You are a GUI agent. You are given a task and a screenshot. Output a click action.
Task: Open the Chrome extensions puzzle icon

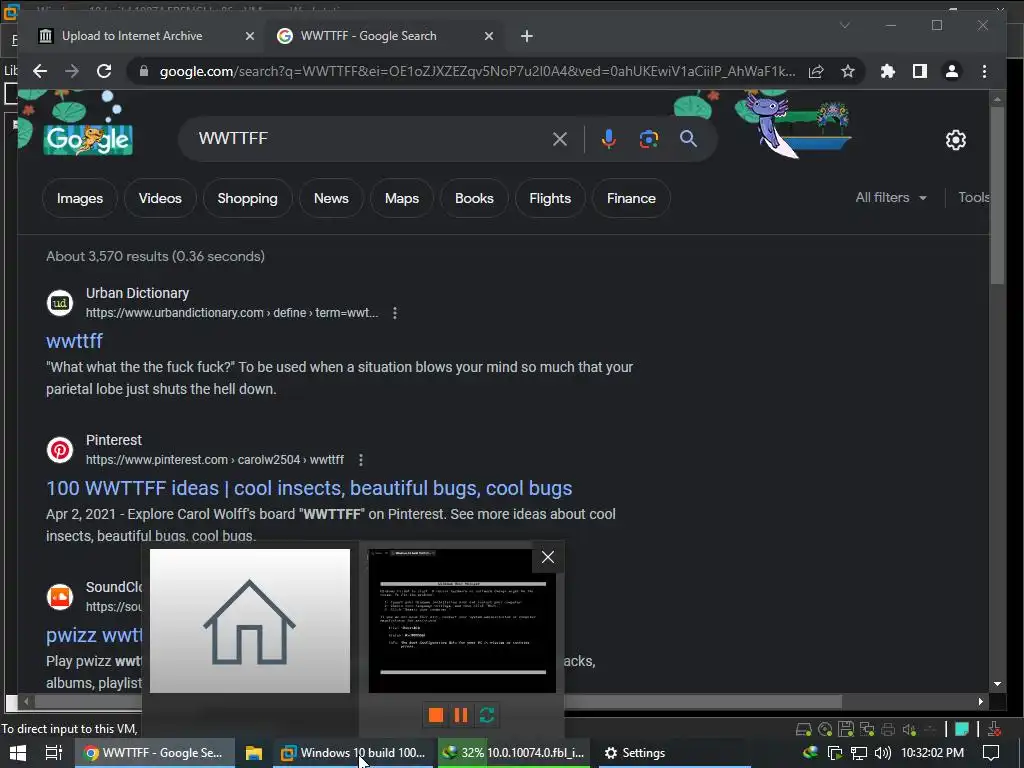tap(888, 71)
